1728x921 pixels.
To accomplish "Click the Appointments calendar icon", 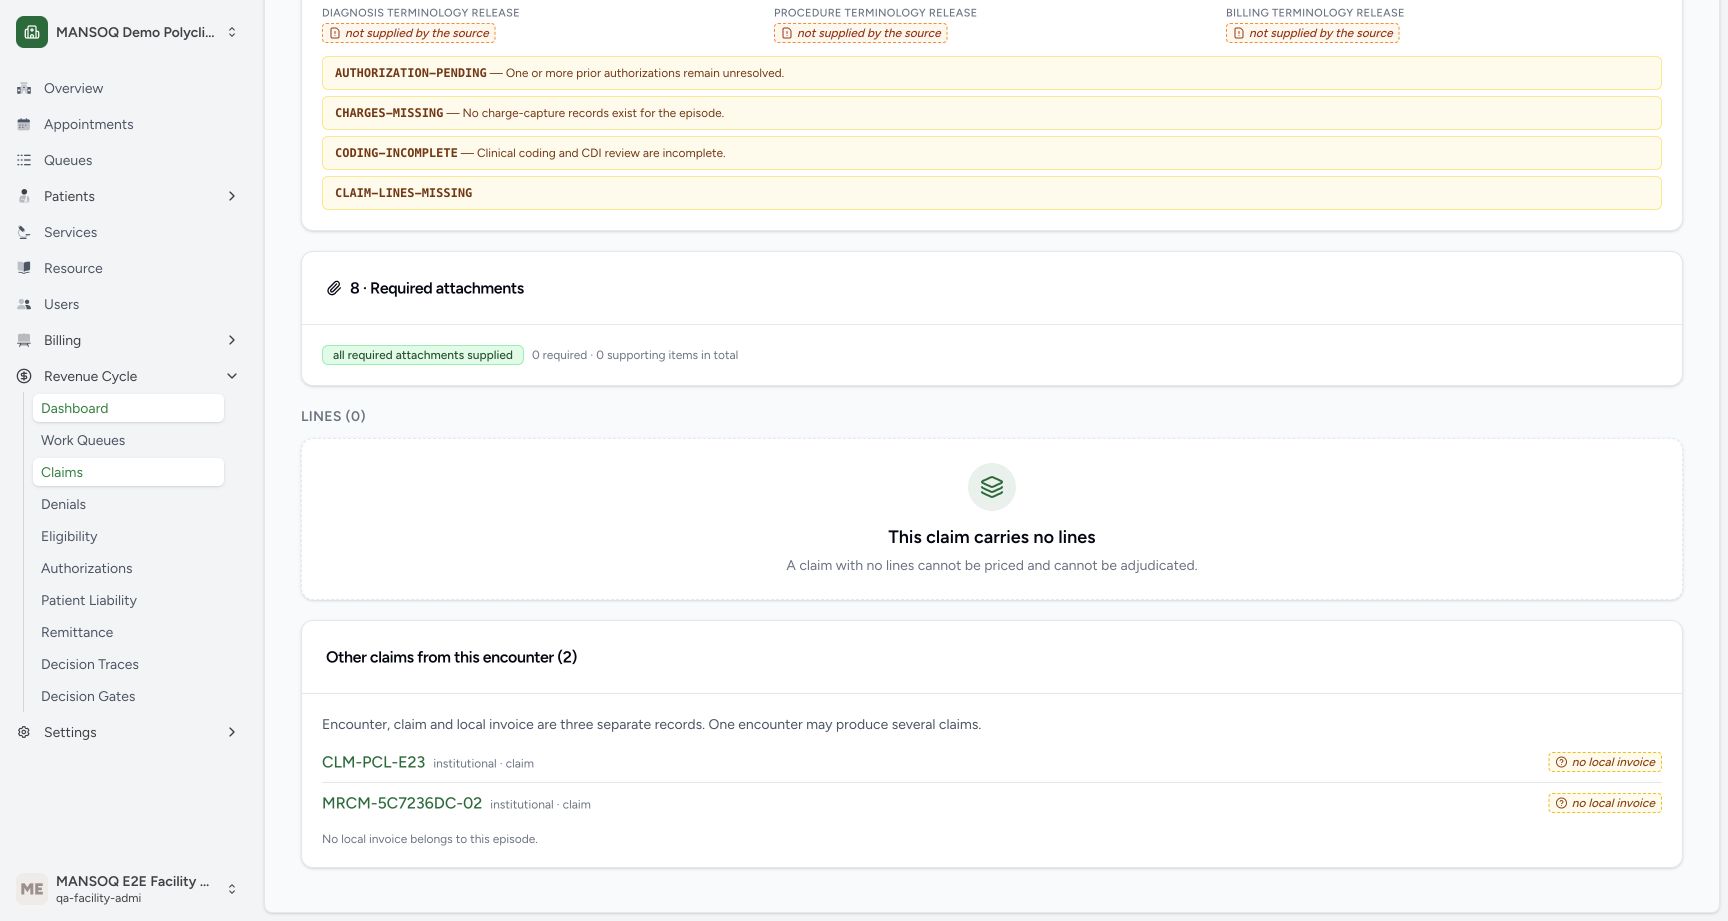I will point(24,124).
